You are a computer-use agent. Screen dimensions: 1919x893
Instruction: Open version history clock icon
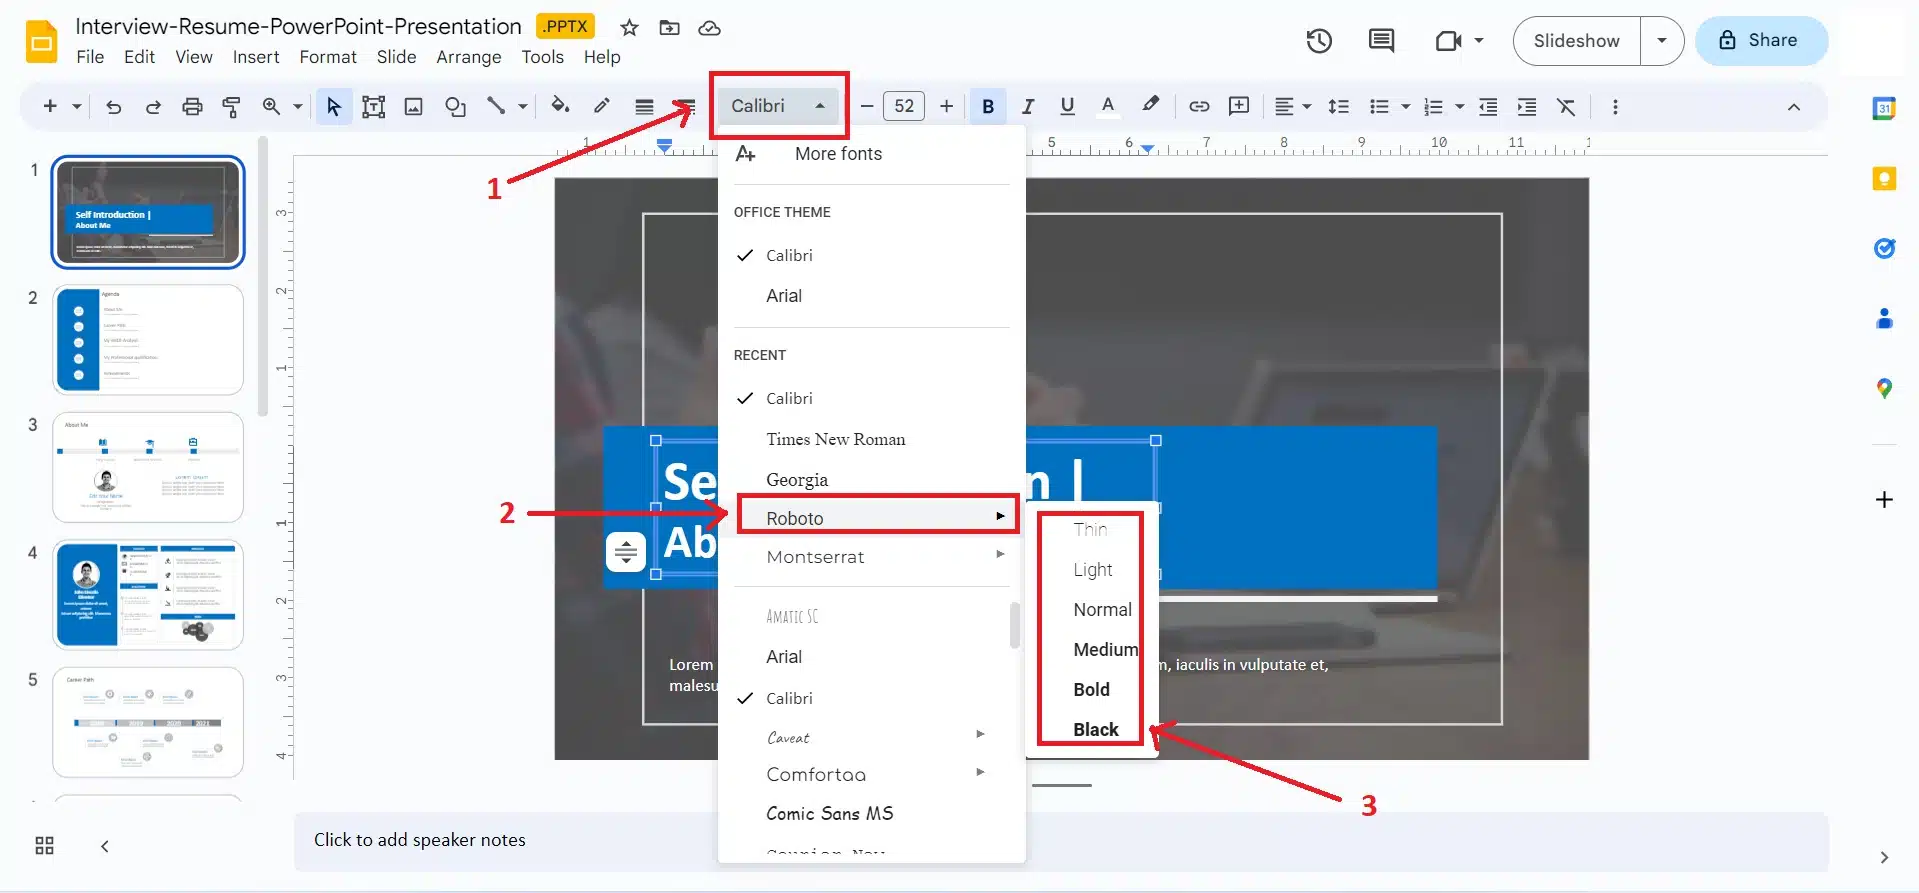1319,41
